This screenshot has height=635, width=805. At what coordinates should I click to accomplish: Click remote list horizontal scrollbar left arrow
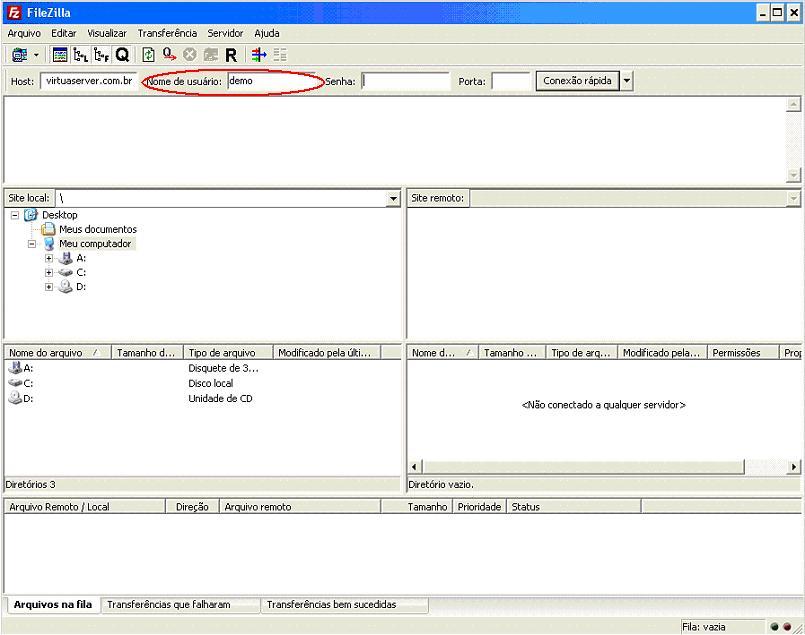coord(415,467)
